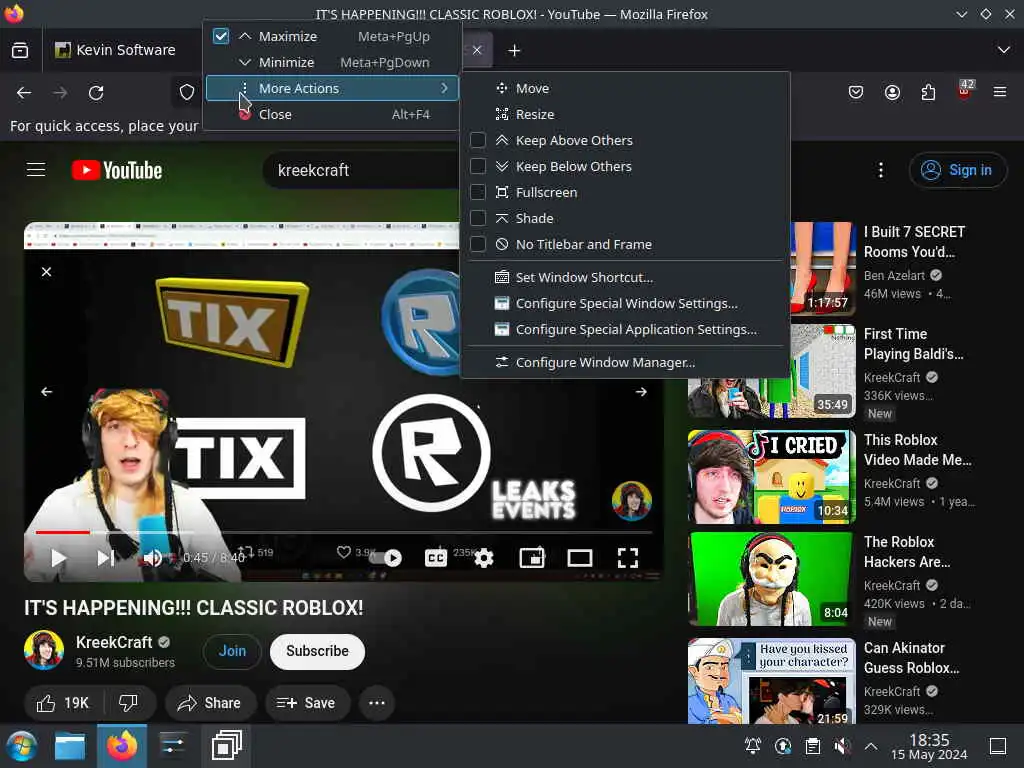
Task: Choose Resize from the window menu
Action: coord(626,114)
